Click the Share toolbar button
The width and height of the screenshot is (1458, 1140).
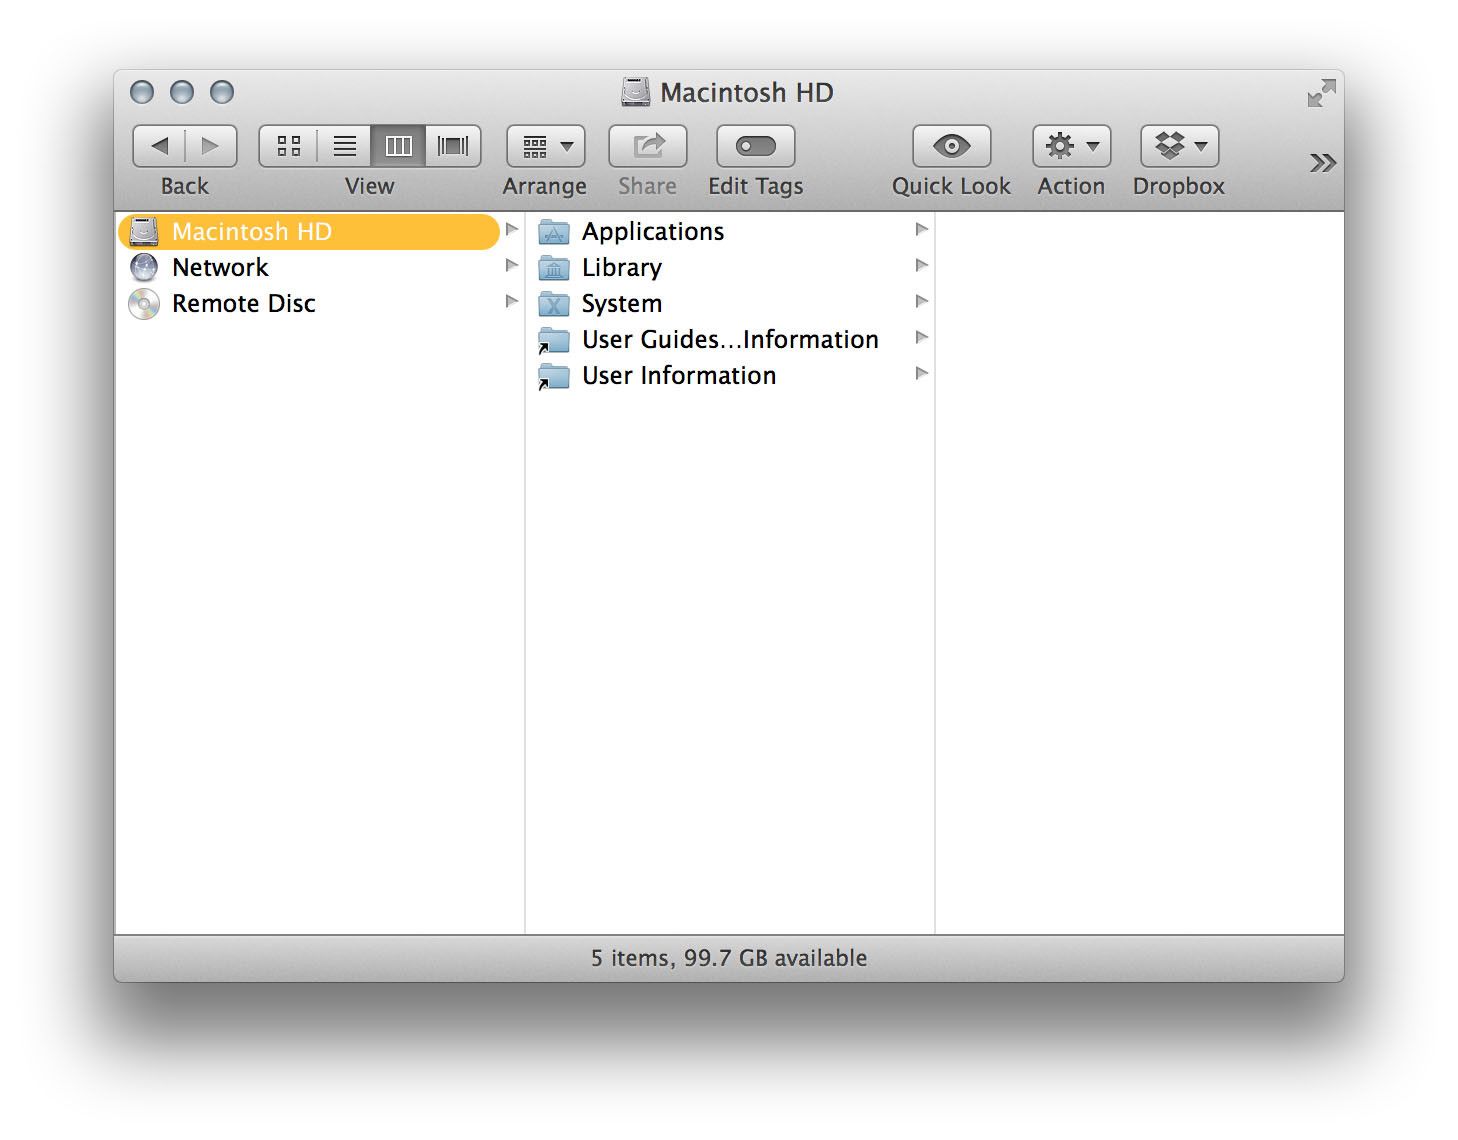click(x=647, y=146)
